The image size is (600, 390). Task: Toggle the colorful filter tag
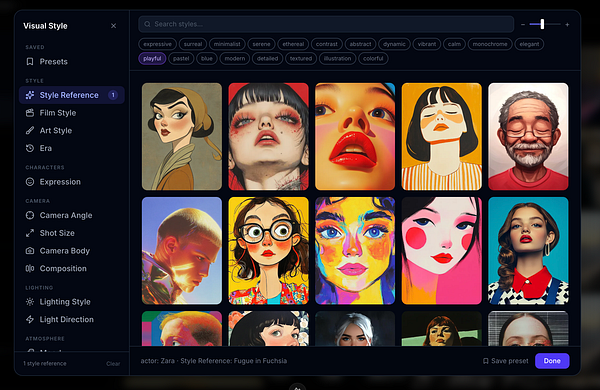[373, 59]
